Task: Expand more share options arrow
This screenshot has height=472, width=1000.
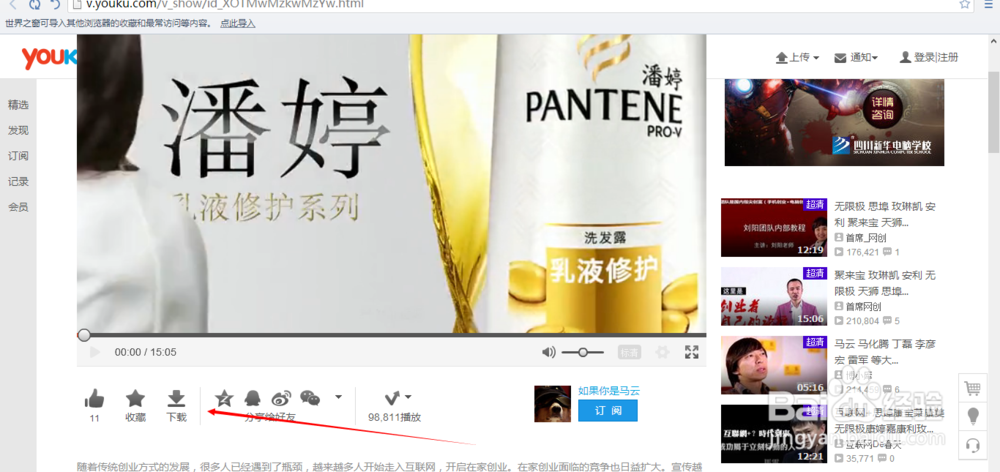Action: [339, 397]
